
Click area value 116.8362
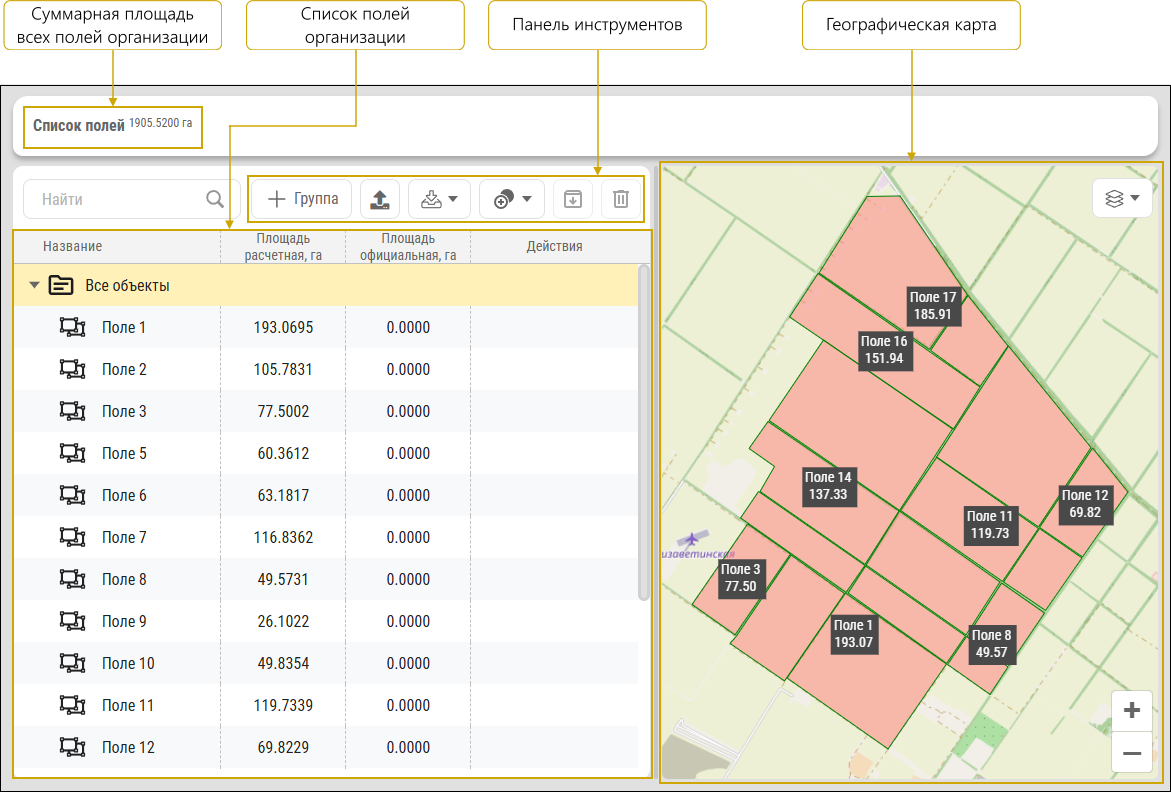[283, 537]
